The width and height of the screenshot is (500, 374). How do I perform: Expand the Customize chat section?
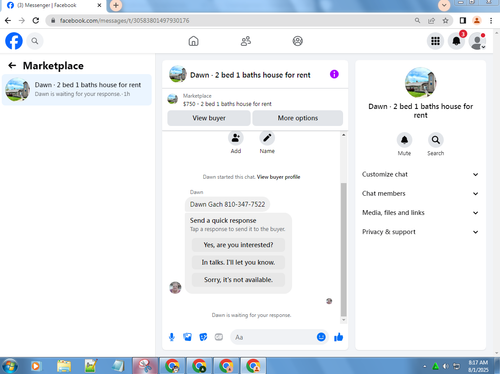(420, 174)
